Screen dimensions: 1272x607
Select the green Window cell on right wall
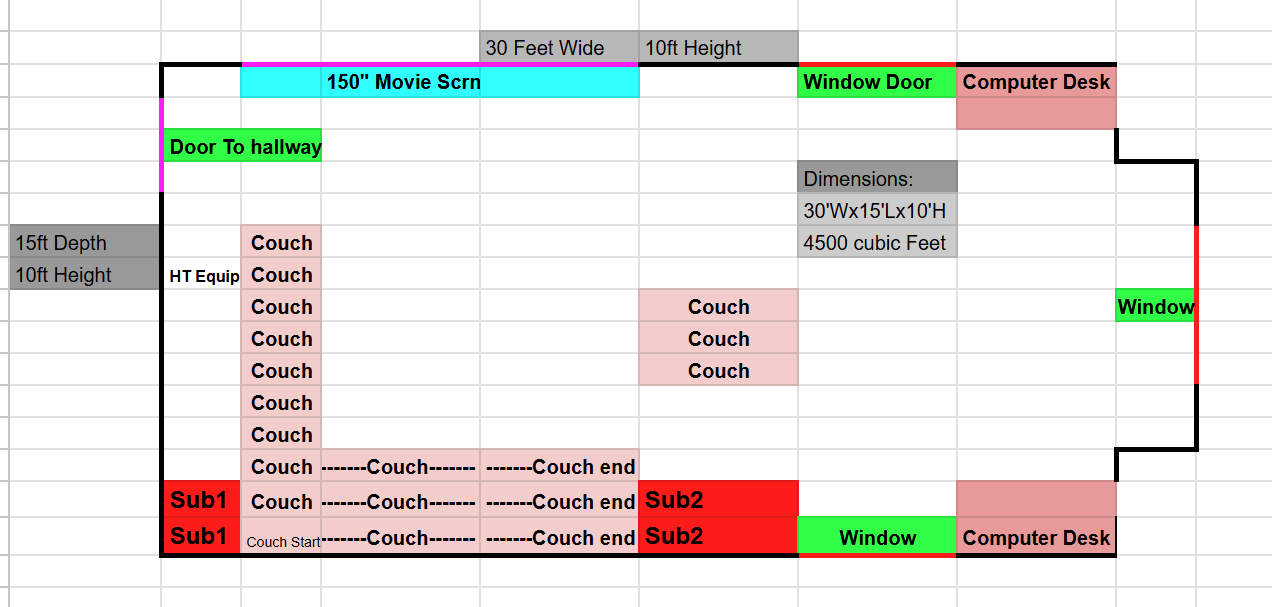coord(1155,307)
